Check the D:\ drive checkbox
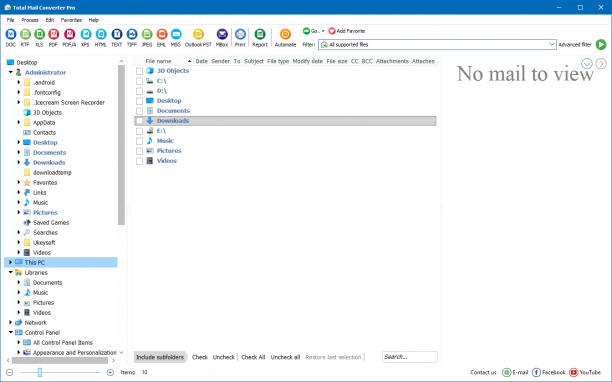Screen dimensions: 612x382 [139, 91]
